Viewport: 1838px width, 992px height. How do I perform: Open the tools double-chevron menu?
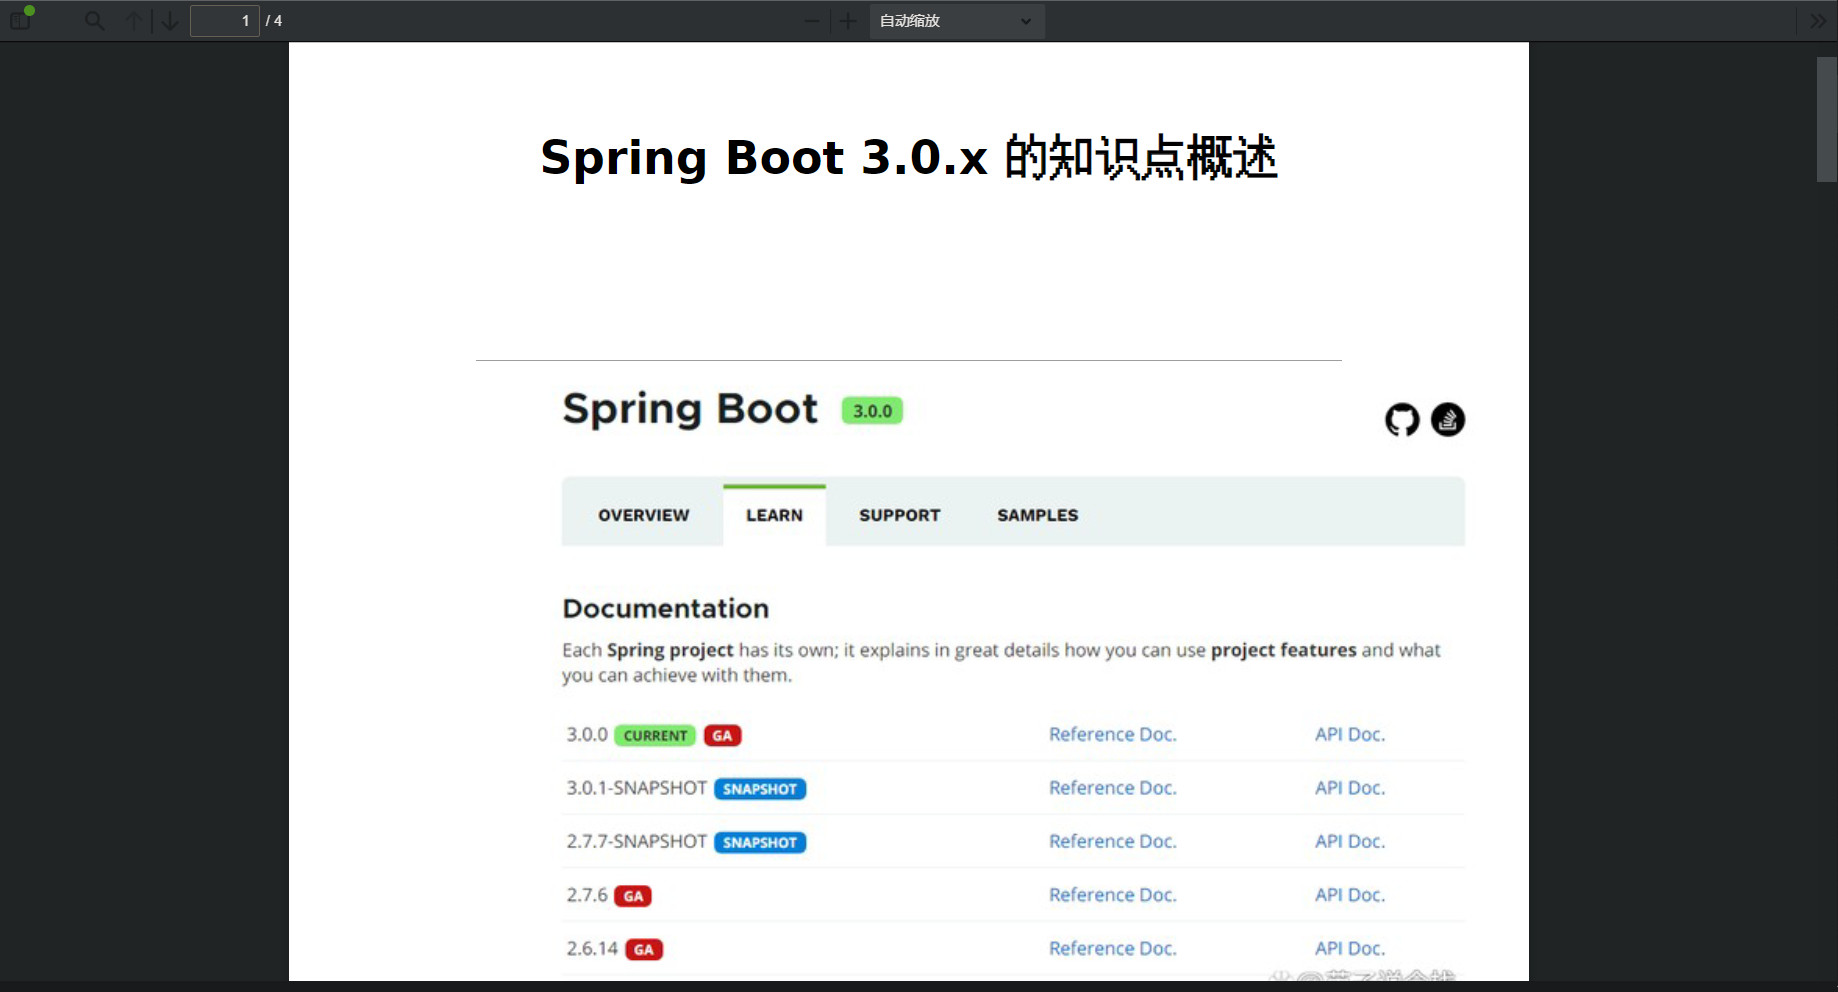[1818, 21]
